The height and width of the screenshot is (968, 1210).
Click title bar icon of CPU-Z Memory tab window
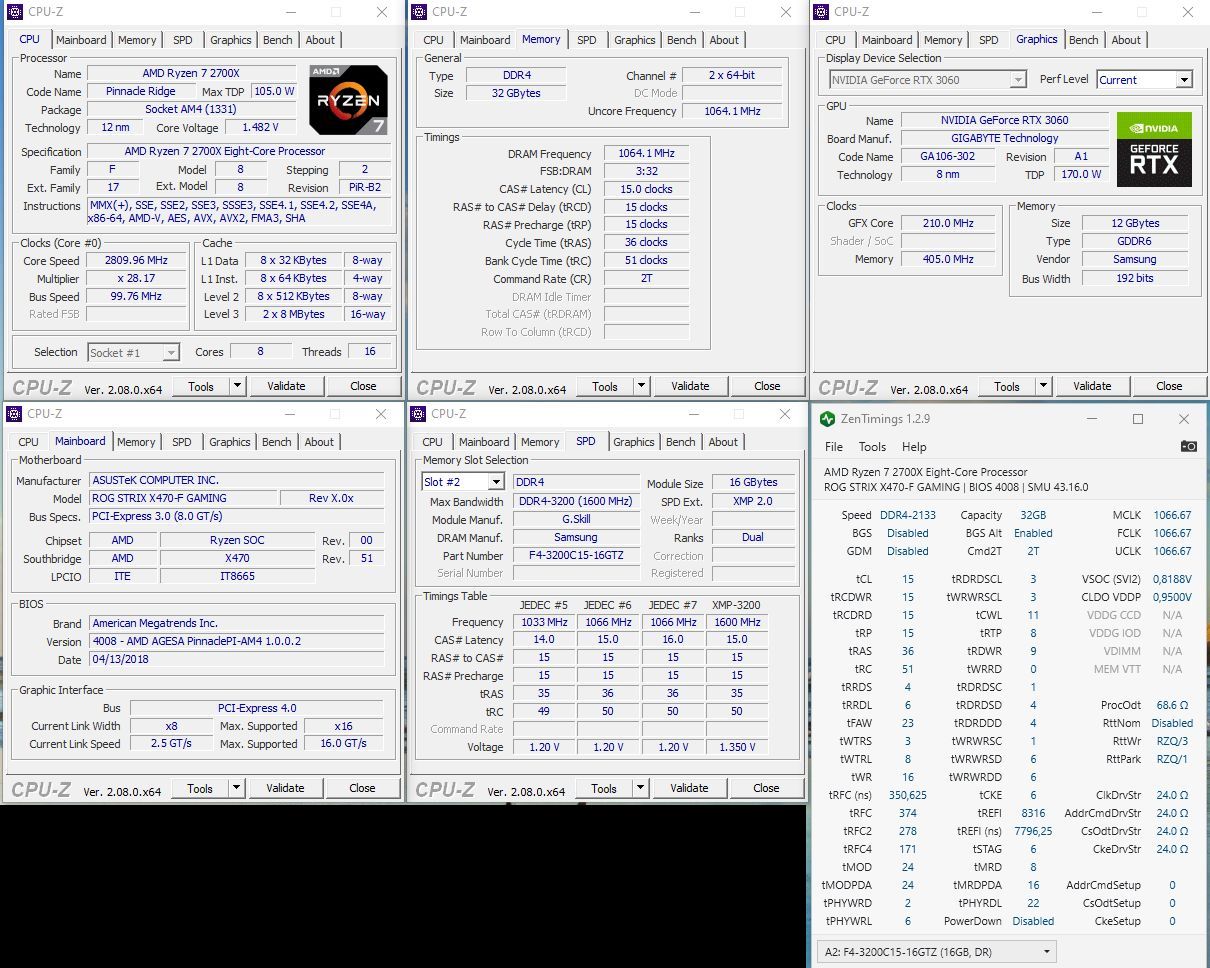[418, 12]
